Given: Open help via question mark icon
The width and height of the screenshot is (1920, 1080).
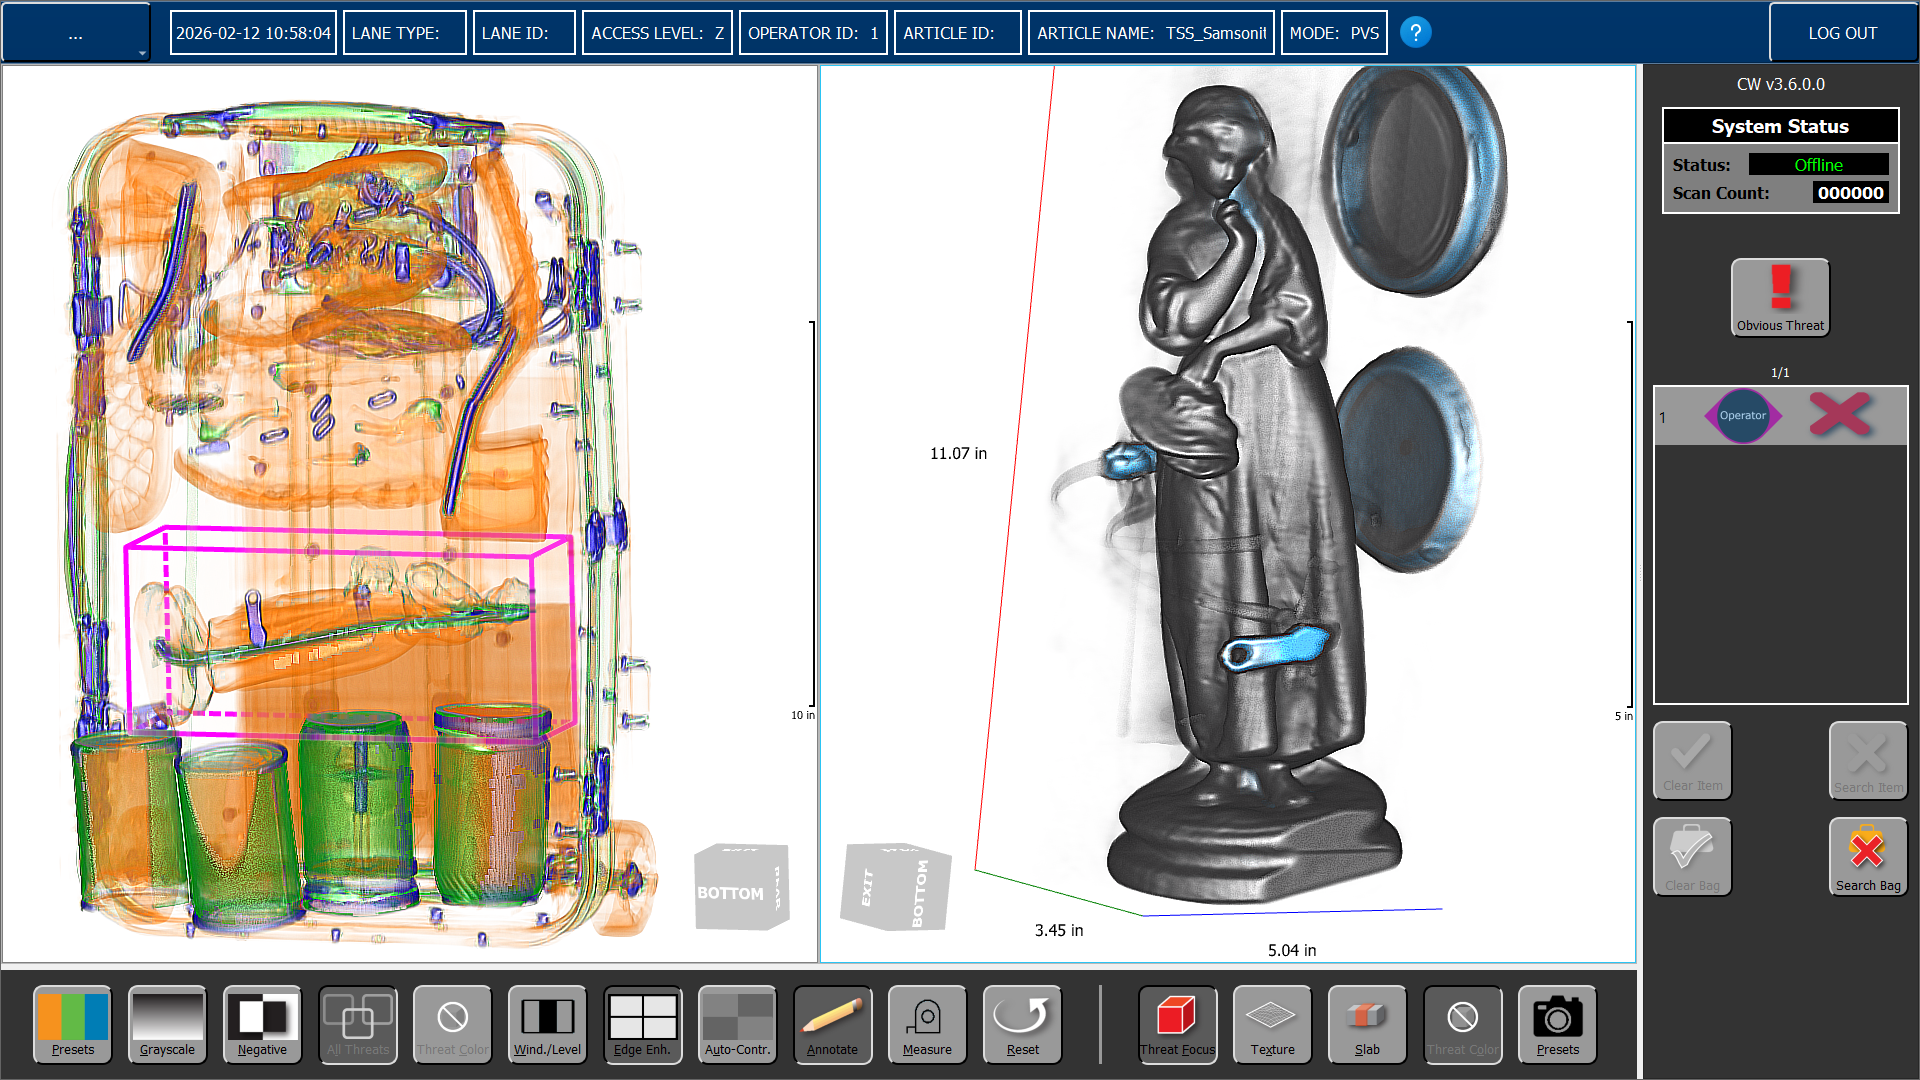Looking at the screenshot, I should point(1415,33).
